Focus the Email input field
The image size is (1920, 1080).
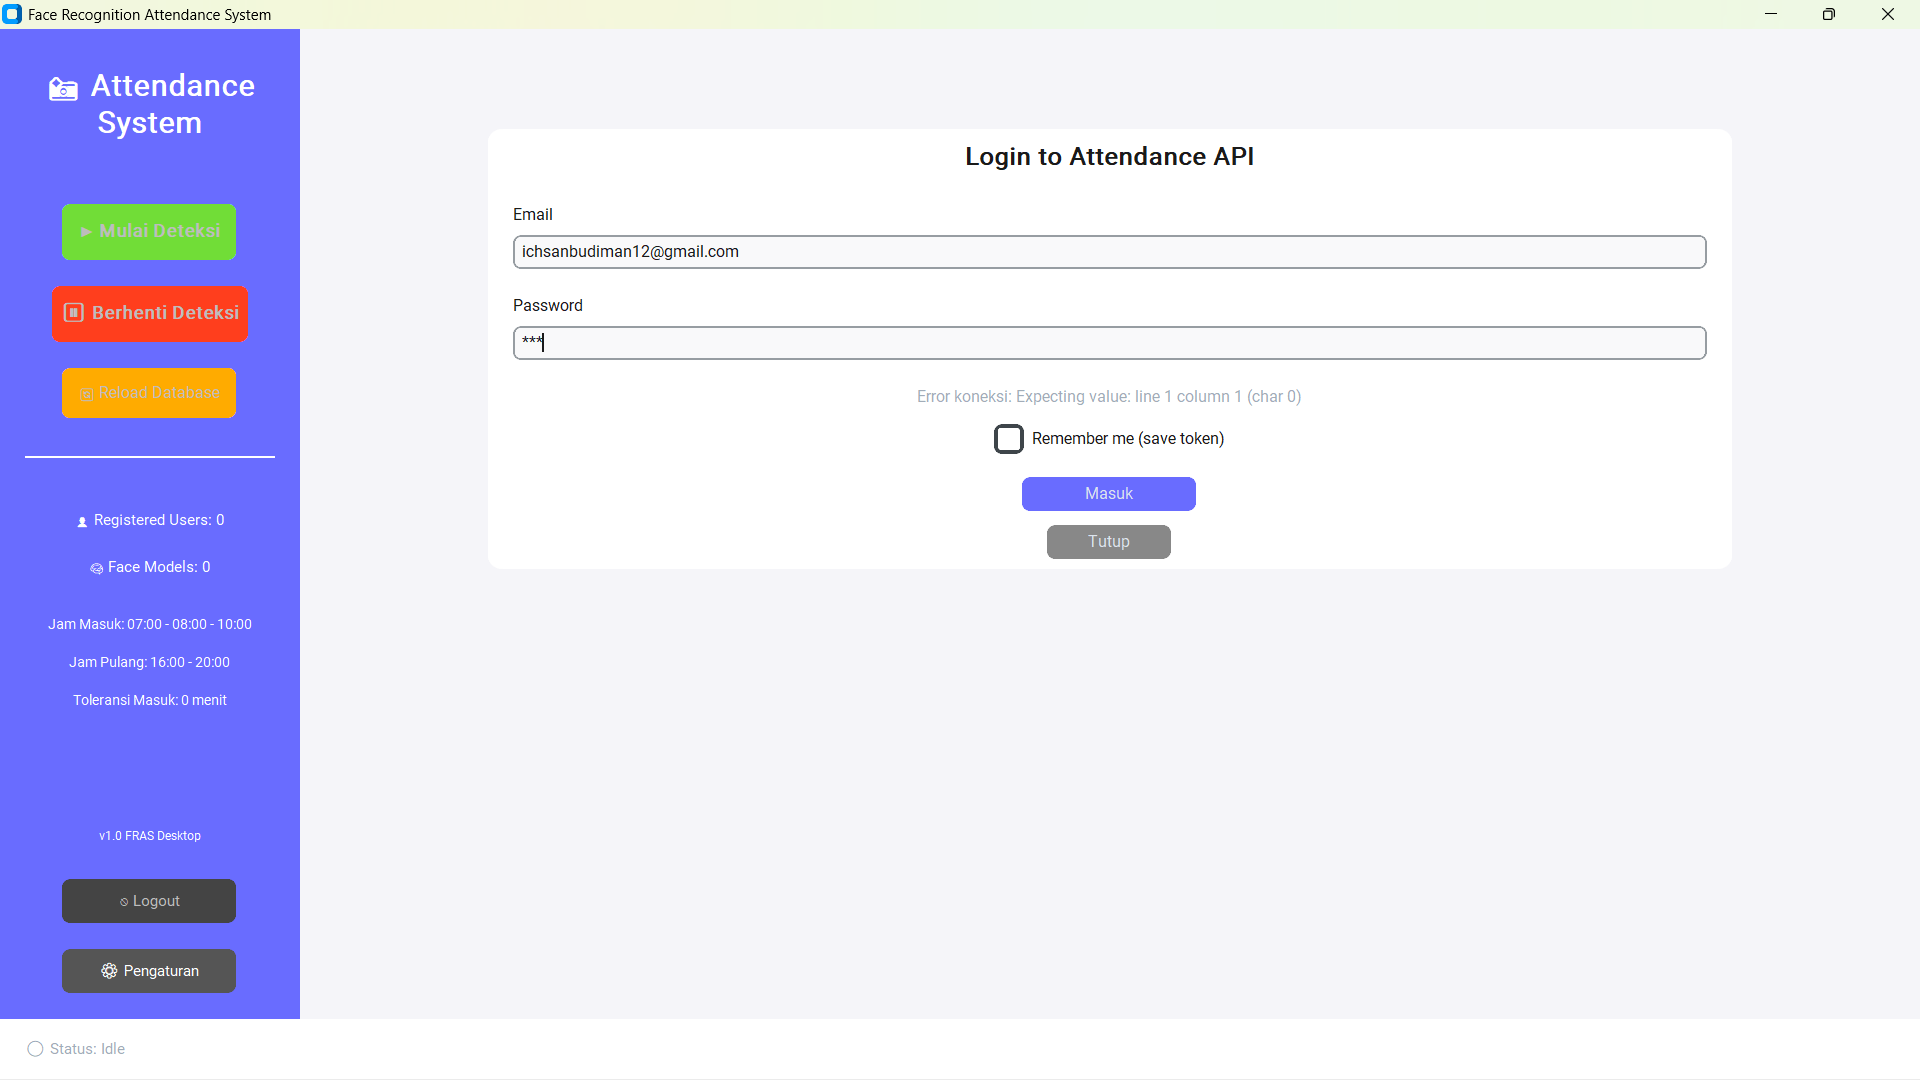tap(1109, 252)
